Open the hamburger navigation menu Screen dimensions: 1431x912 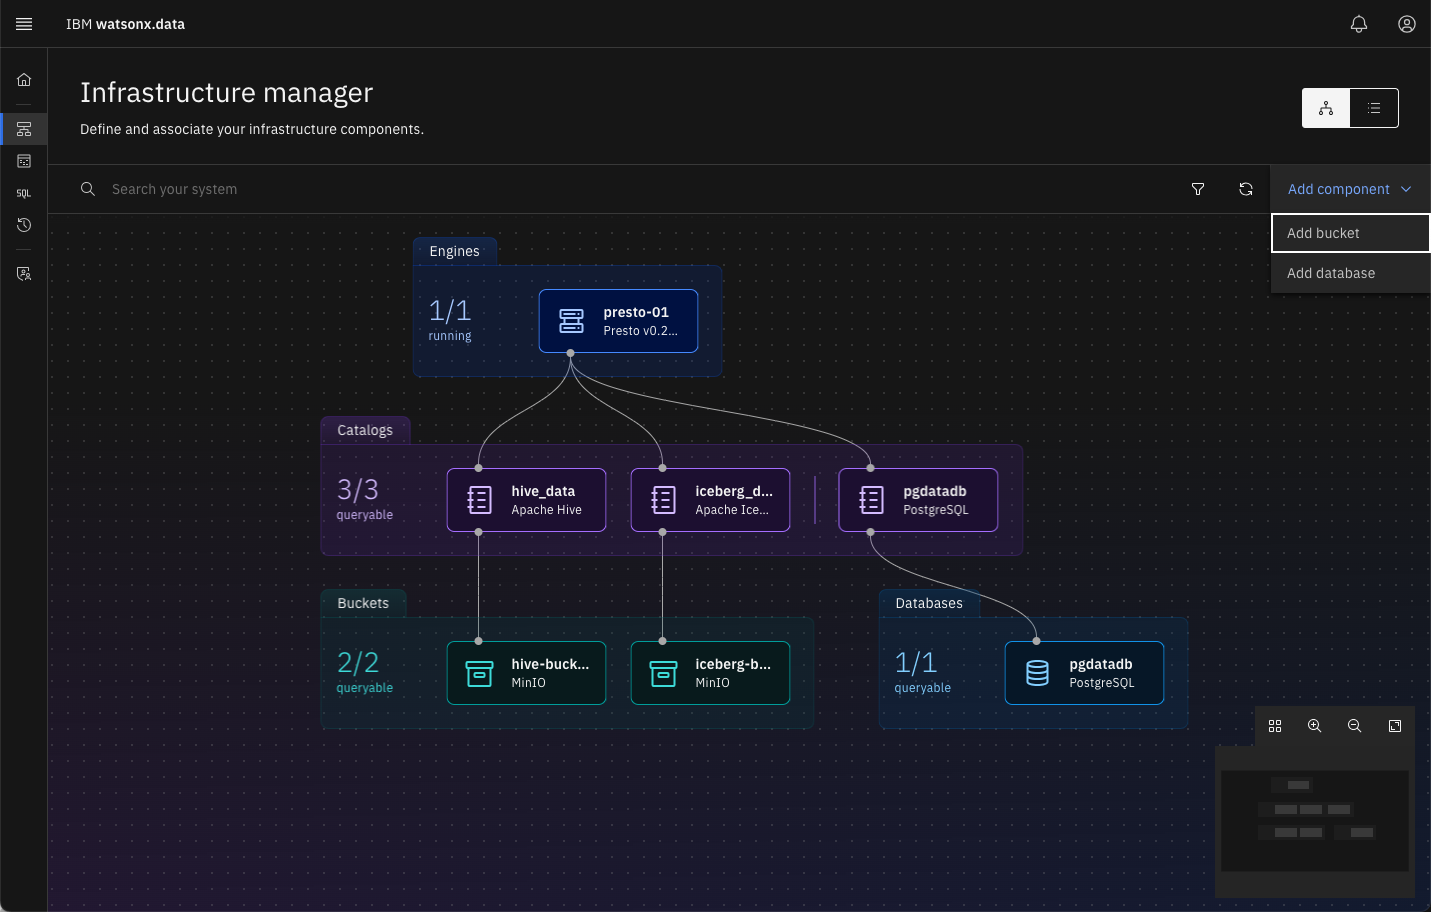point(24,24)
